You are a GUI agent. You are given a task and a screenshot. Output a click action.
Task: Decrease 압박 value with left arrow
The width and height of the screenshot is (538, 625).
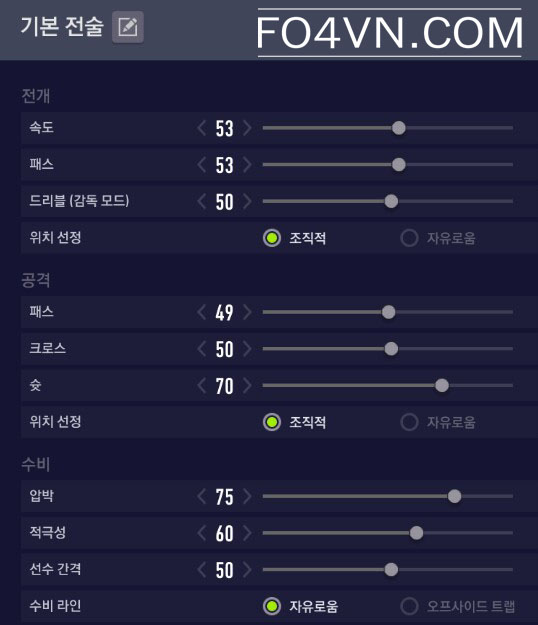(x=202, y=496)
